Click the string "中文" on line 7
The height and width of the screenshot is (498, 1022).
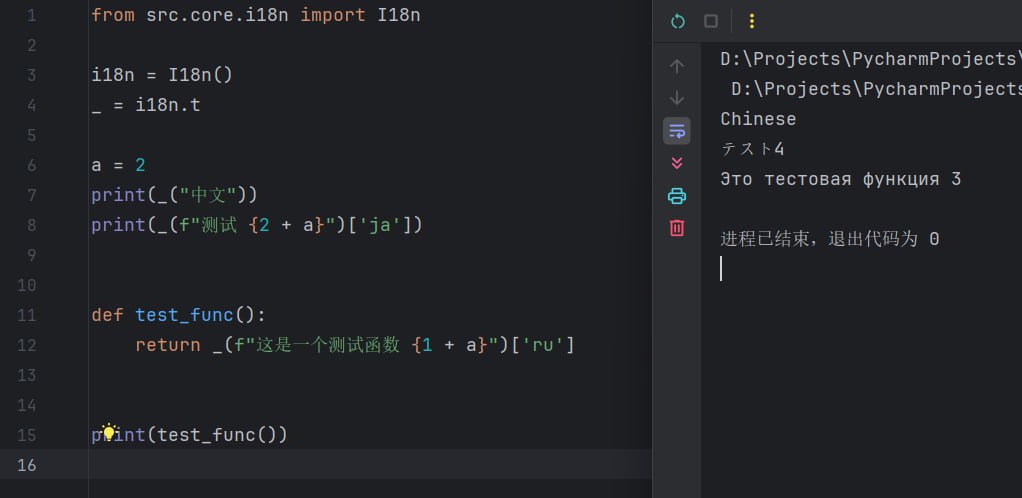[x=207, y=195]
